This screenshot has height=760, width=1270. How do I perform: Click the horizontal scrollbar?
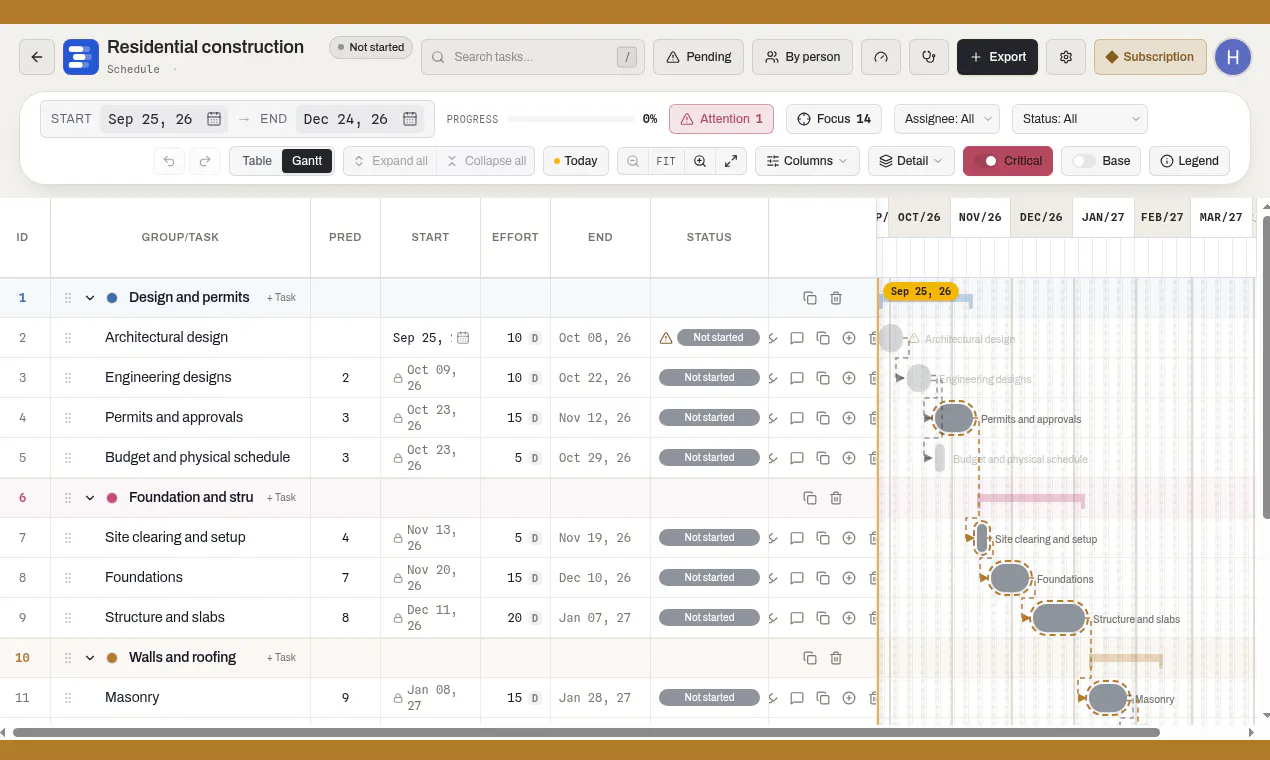point(586,733)
